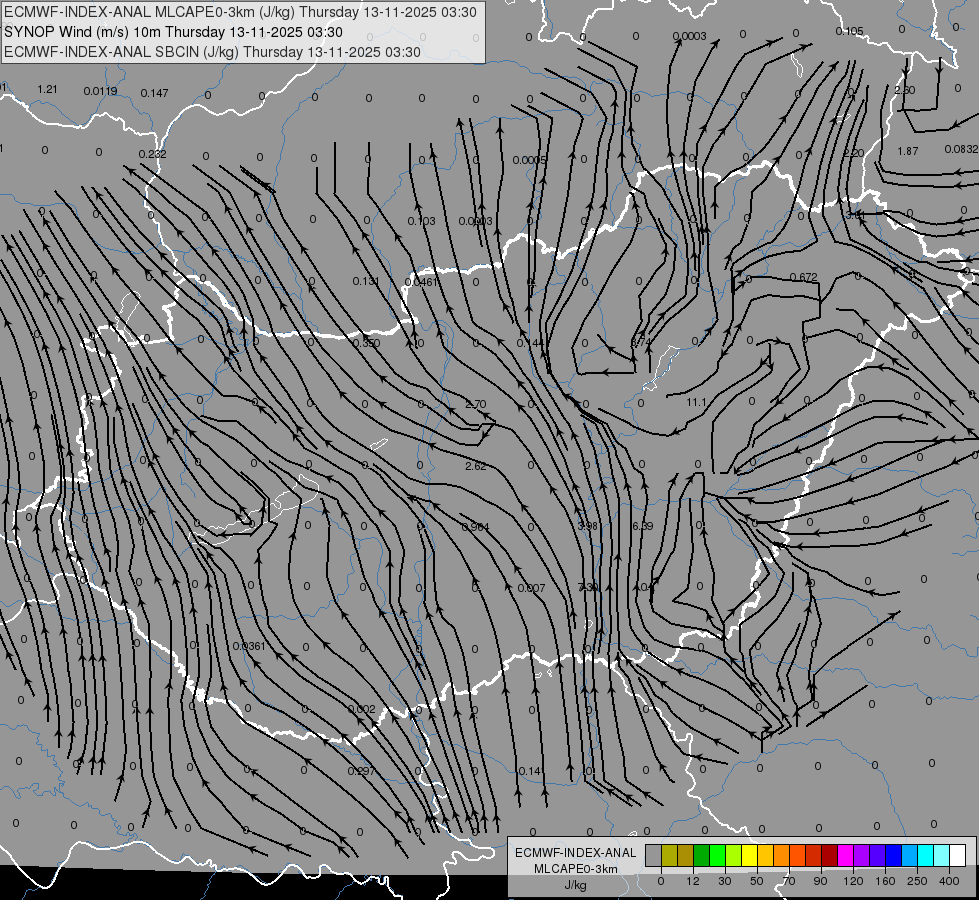This screenshot has height=900, width=979.
Task: Pick the dark red legend swatch
Action: tap(830, 855)
